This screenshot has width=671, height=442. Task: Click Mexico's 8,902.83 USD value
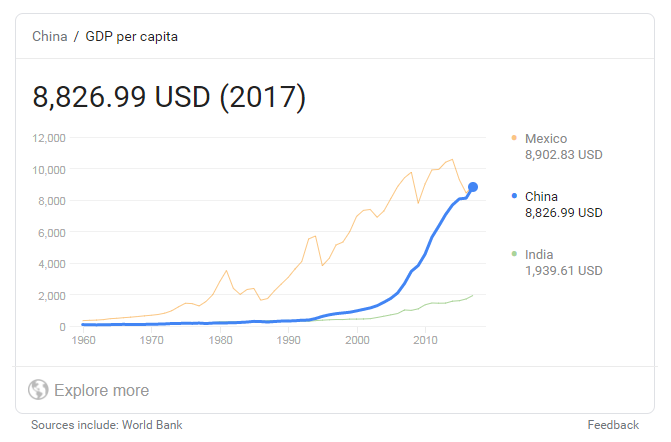[x=564, y=154]
